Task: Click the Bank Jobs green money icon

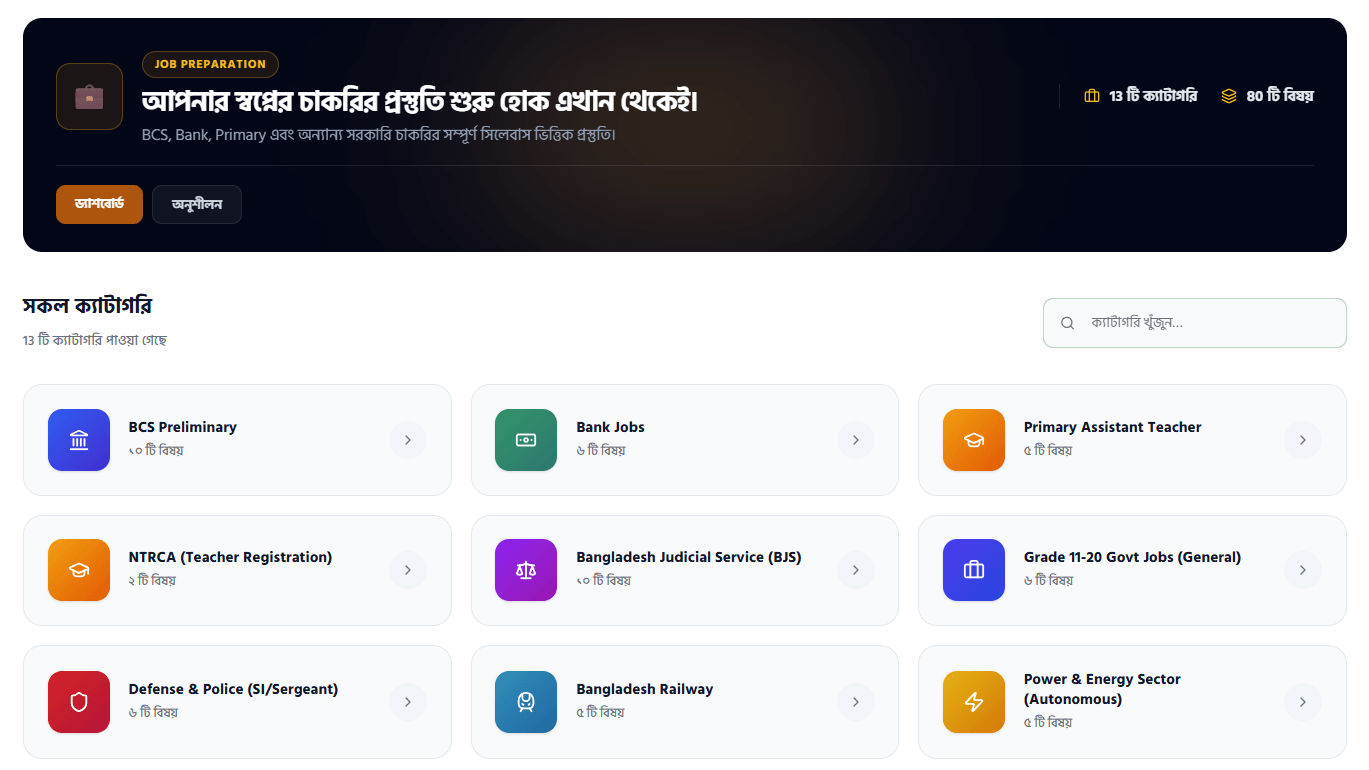Action: click(526, 440)
